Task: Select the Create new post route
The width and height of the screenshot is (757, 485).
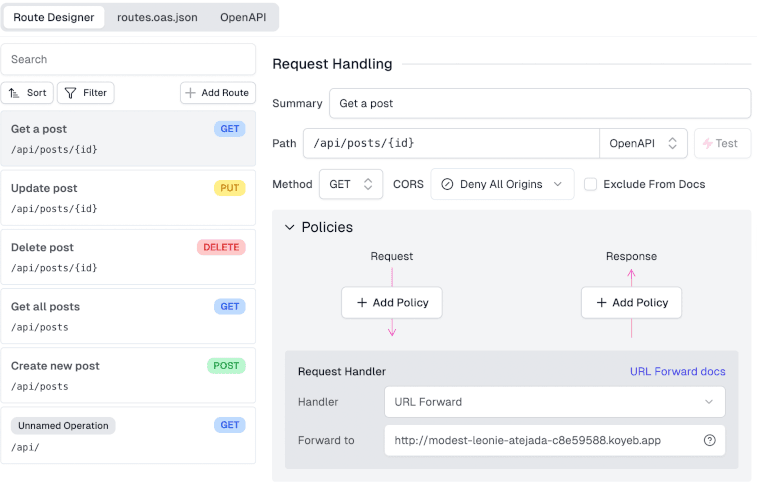Action: pyautogui.click(x=128, y=375)
